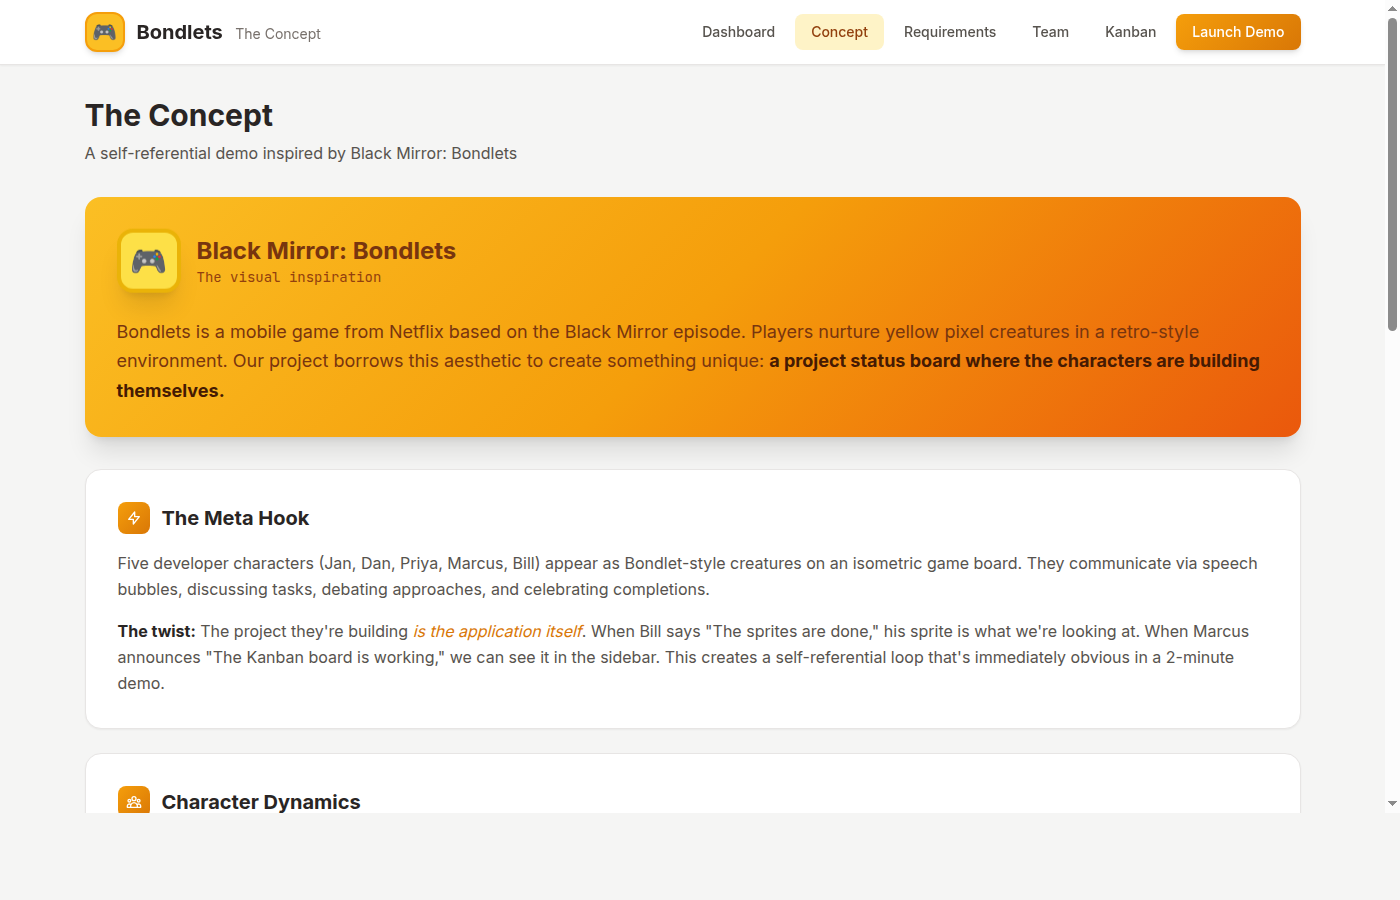Open the Team page
The height and width of the screenshot is (900, 1400).
click(1050, 32)
